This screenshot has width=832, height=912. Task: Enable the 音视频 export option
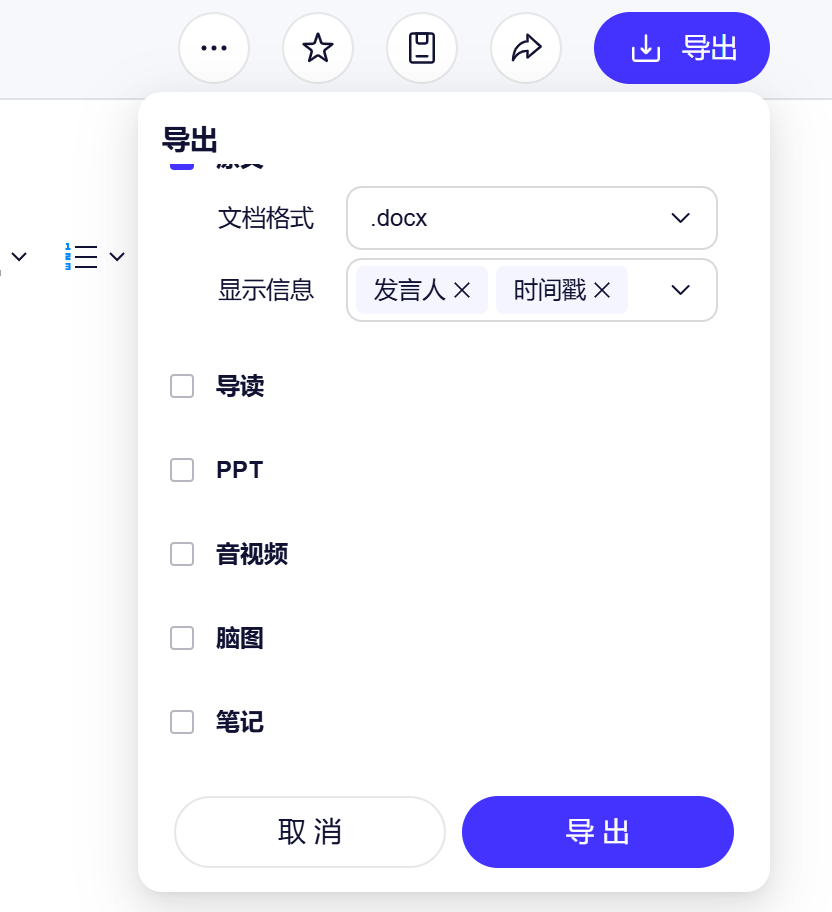[x=182, y=554]
